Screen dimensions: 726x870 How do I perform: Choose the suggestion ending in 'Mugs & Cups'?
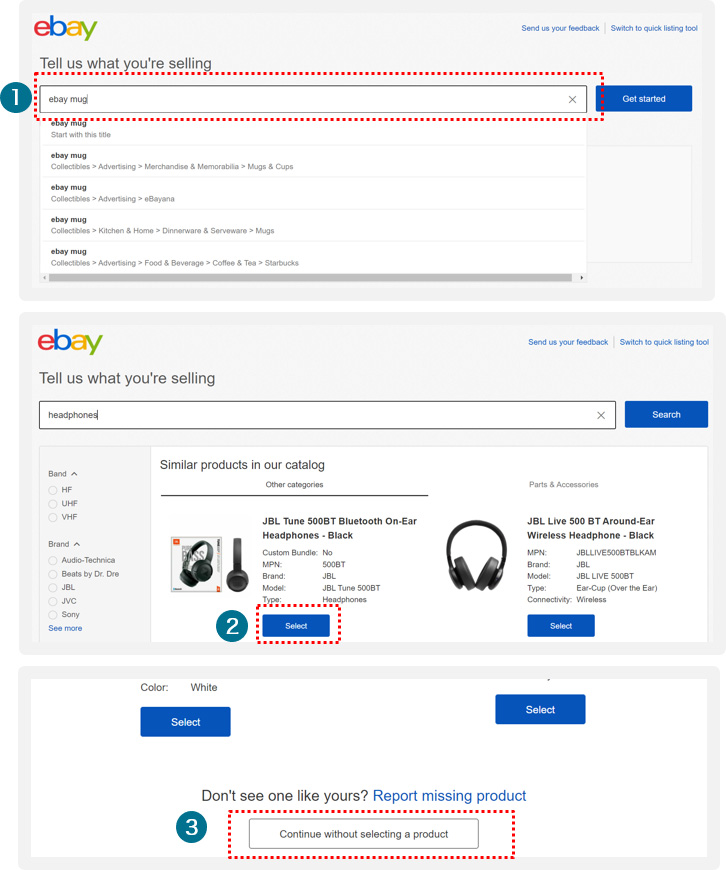pyautogui.click(x=313, y=161)
